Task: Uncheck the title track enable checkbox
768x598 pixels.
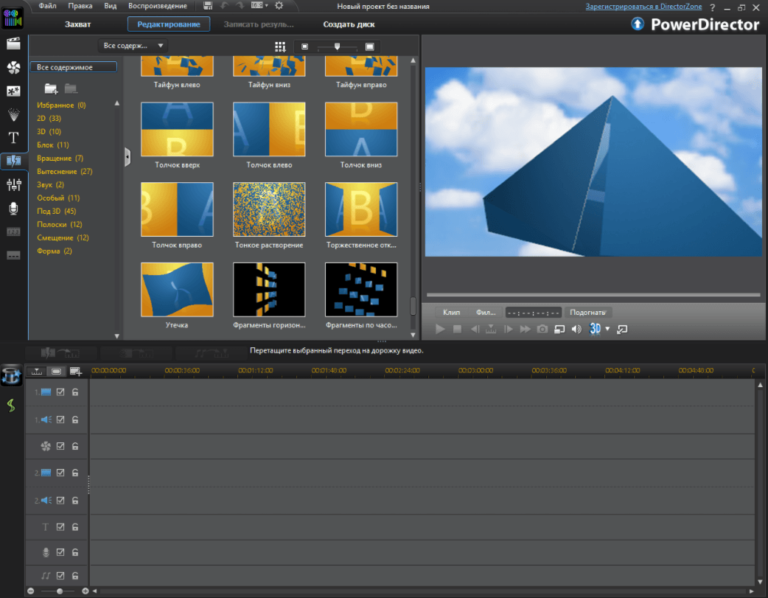Action: [60, 527]
